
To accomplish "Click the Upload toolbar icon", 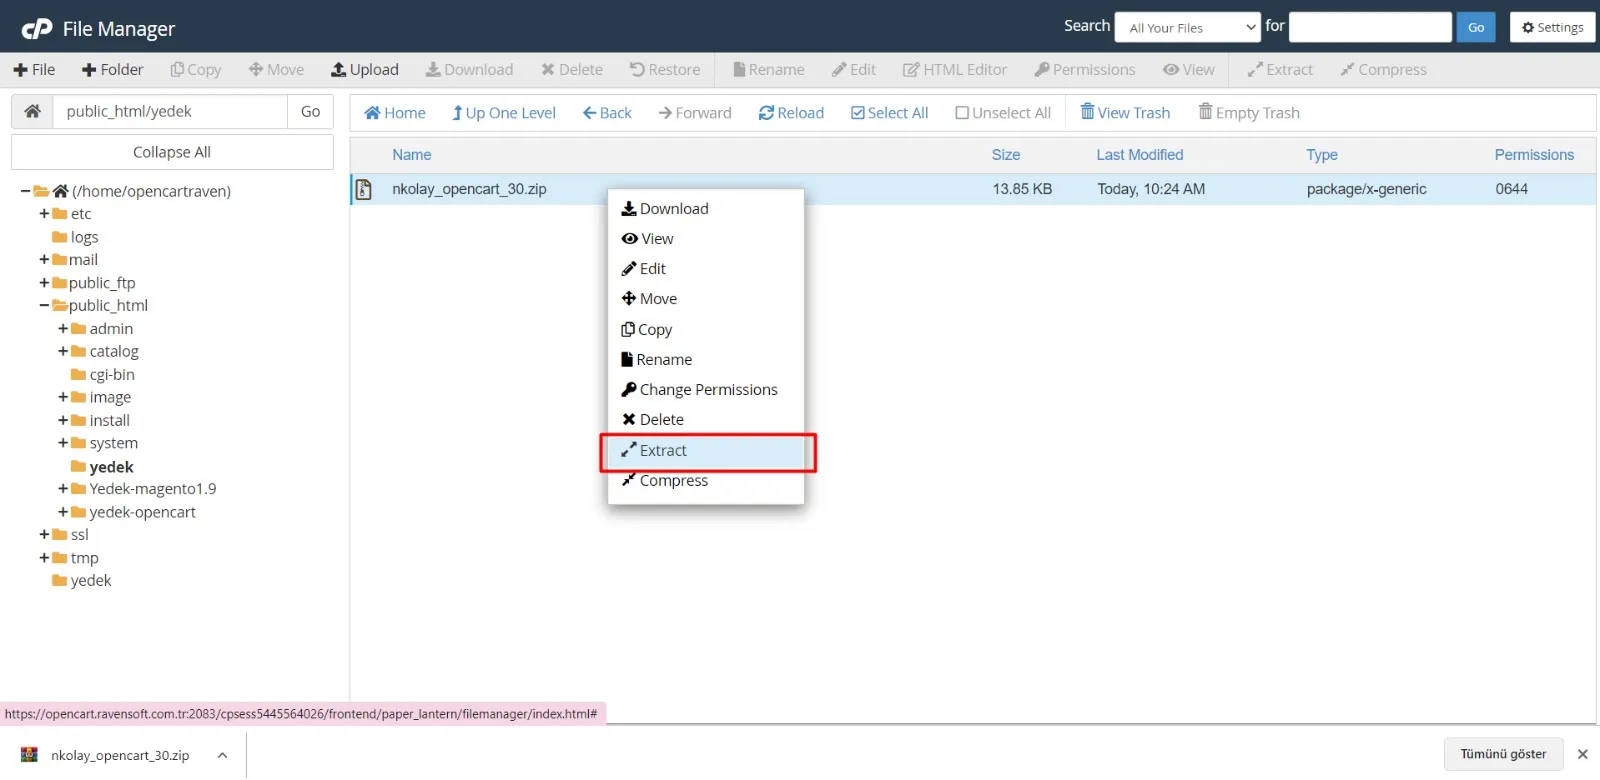I will (x=339, y=70).
